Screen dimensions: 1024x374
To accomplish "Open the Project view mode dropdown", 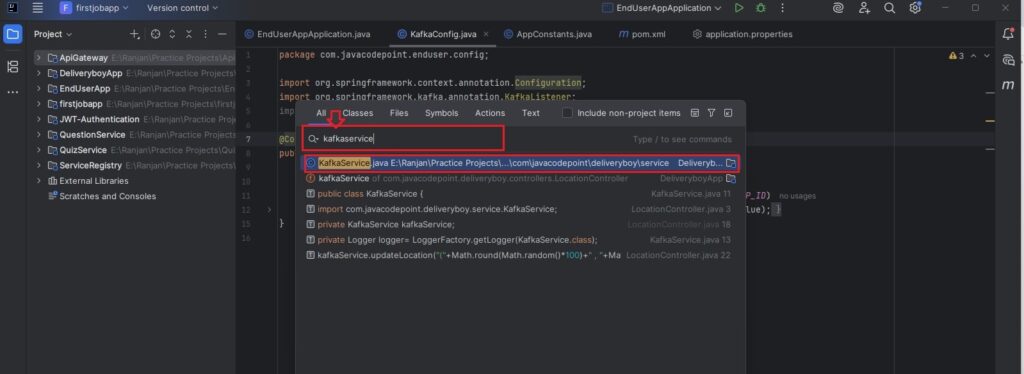I will (53, 34).
